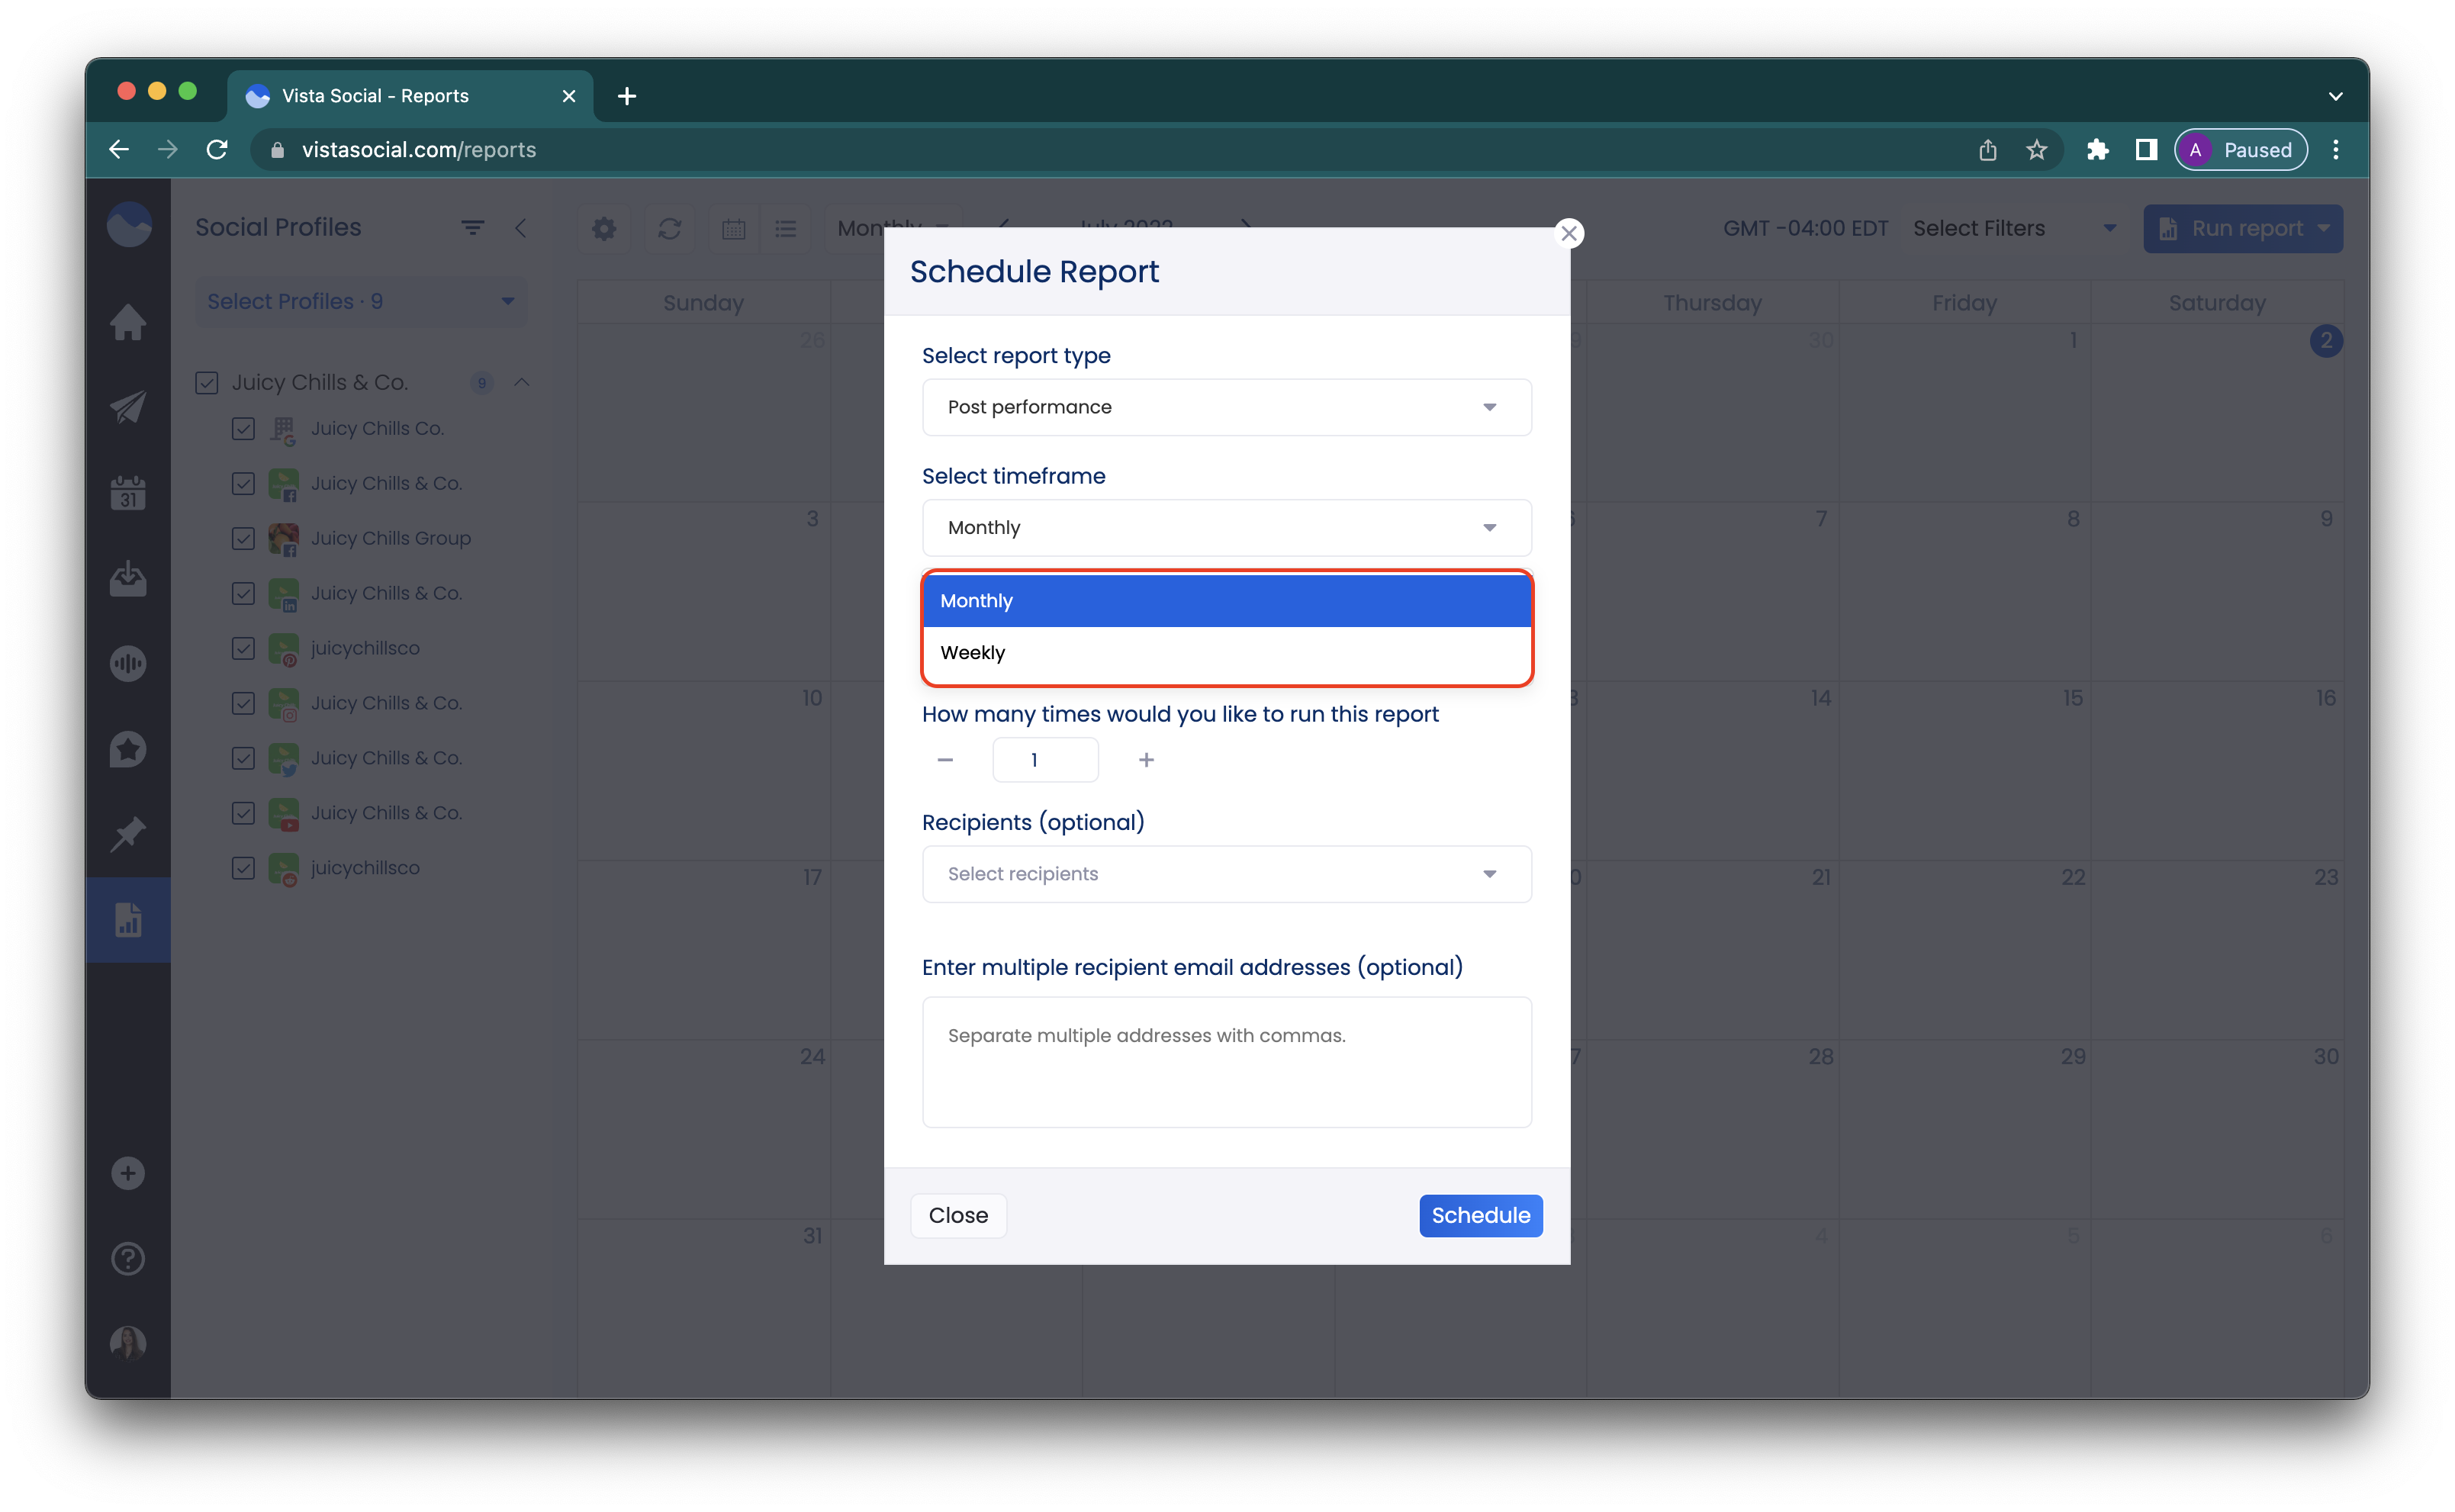This screenshot has height=1512, width=2455.
Task: Open a new browser tab
Action: [627, 96]
